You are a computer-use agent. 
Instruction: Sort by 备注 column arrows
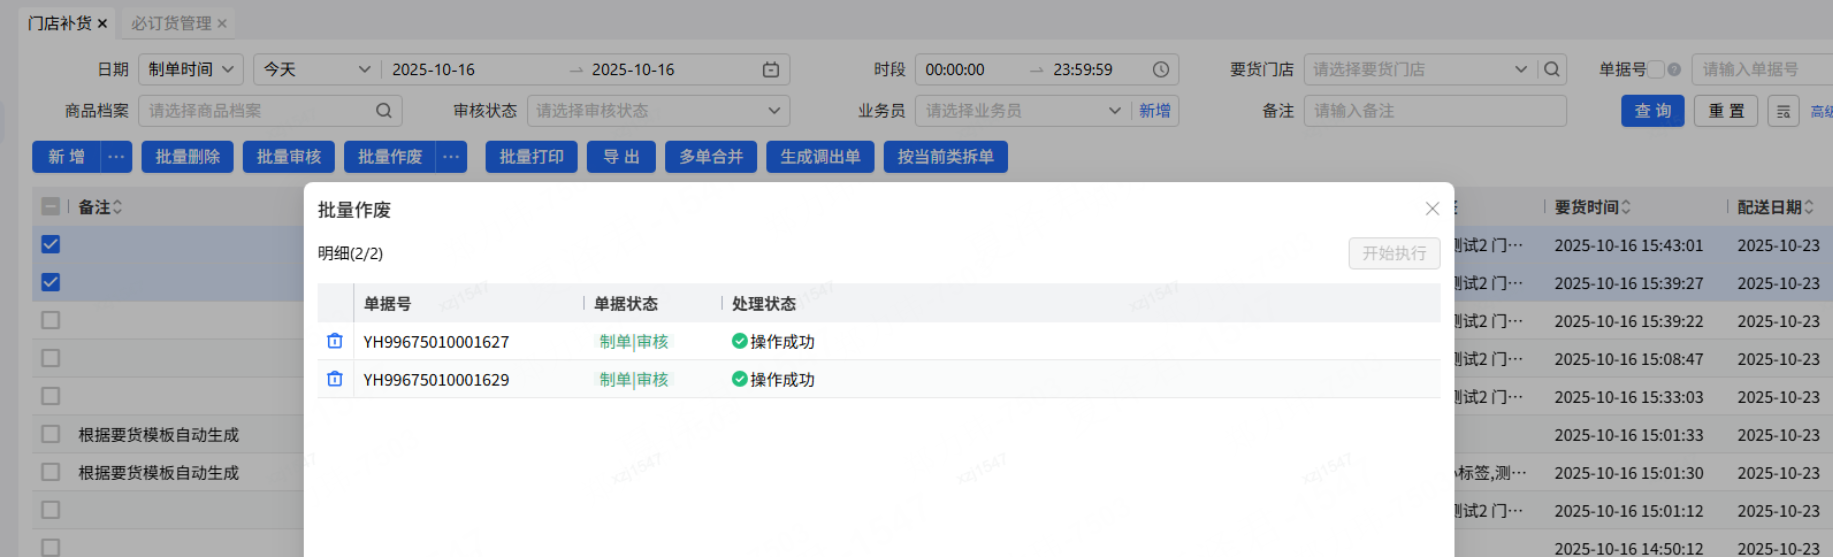coord(117,207)
